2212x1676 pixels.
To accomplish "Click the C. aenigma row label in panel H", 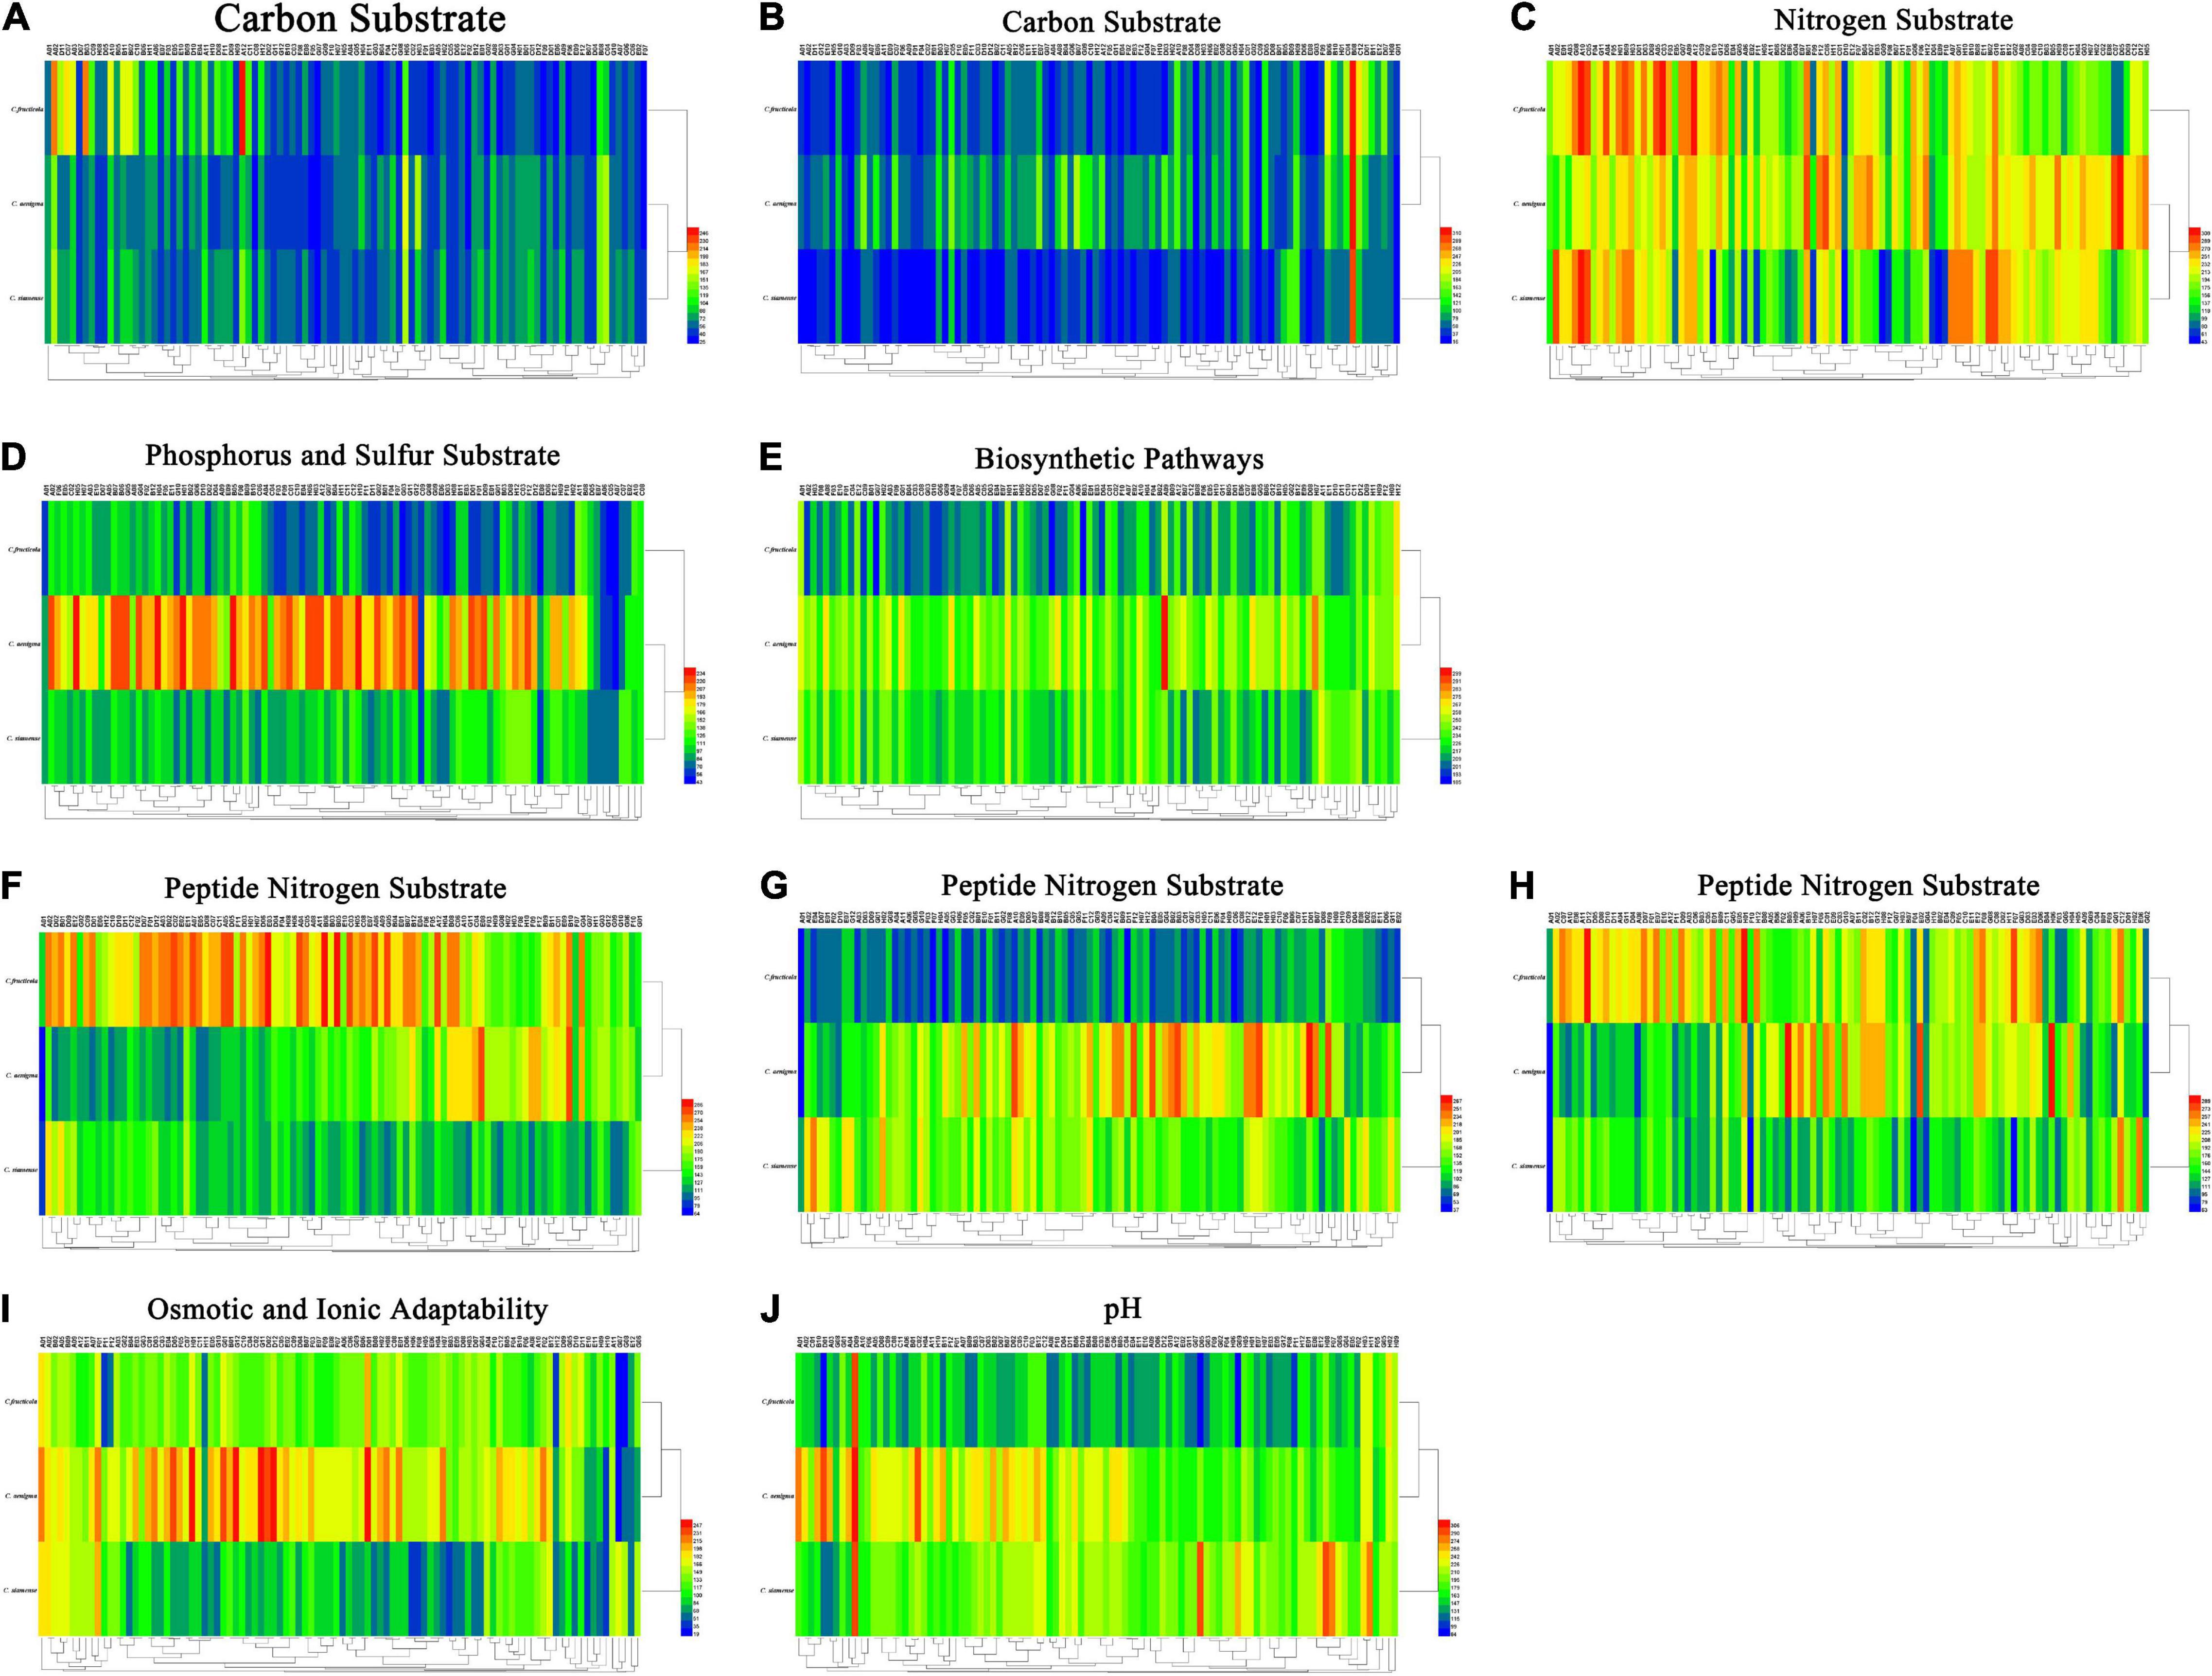I will [x=1528, y=1071].
